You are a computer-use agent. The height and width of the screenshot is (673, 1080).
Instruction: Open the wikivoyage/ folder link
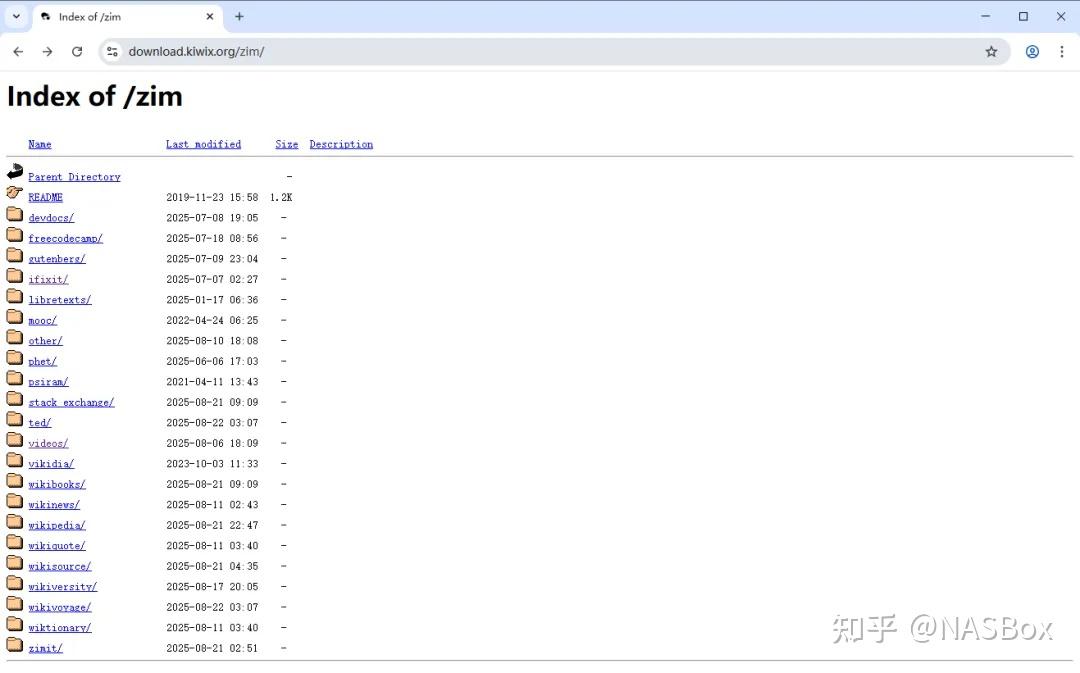tap(60, 608)
